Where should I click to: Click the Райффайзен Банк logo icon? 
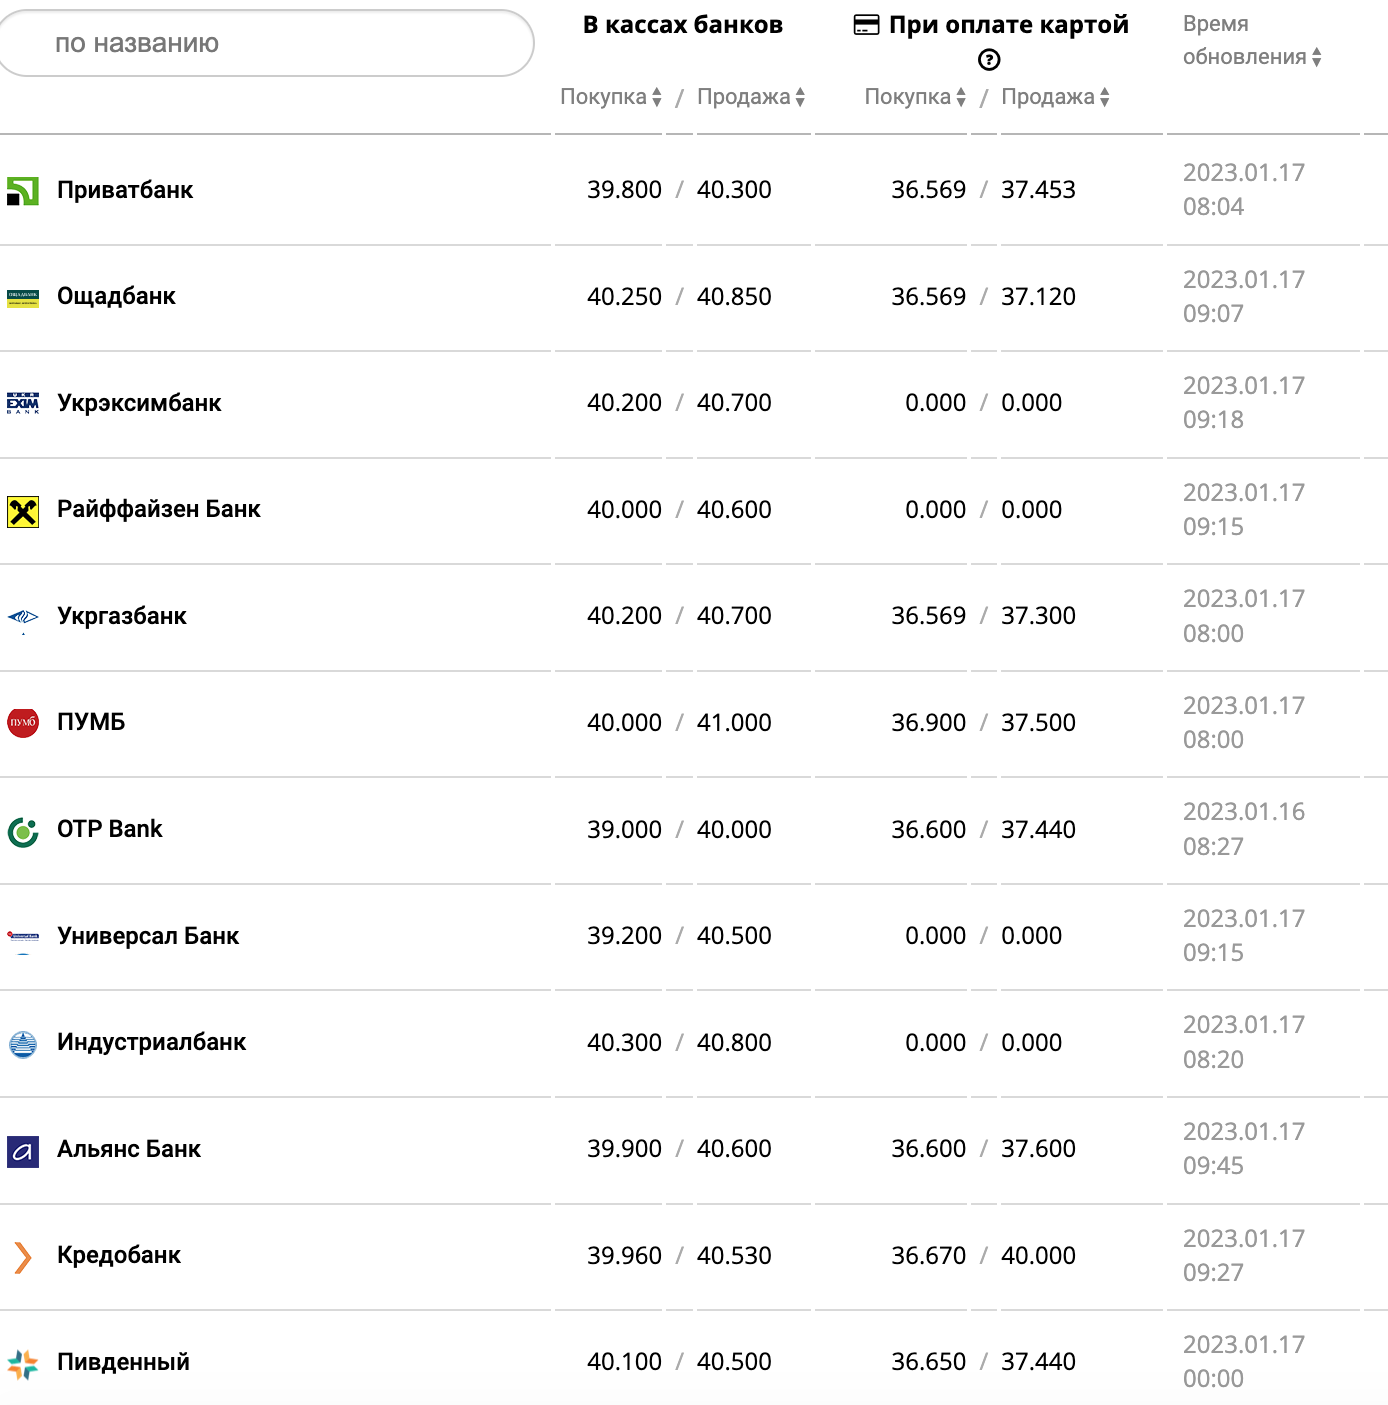coord(23,511)
